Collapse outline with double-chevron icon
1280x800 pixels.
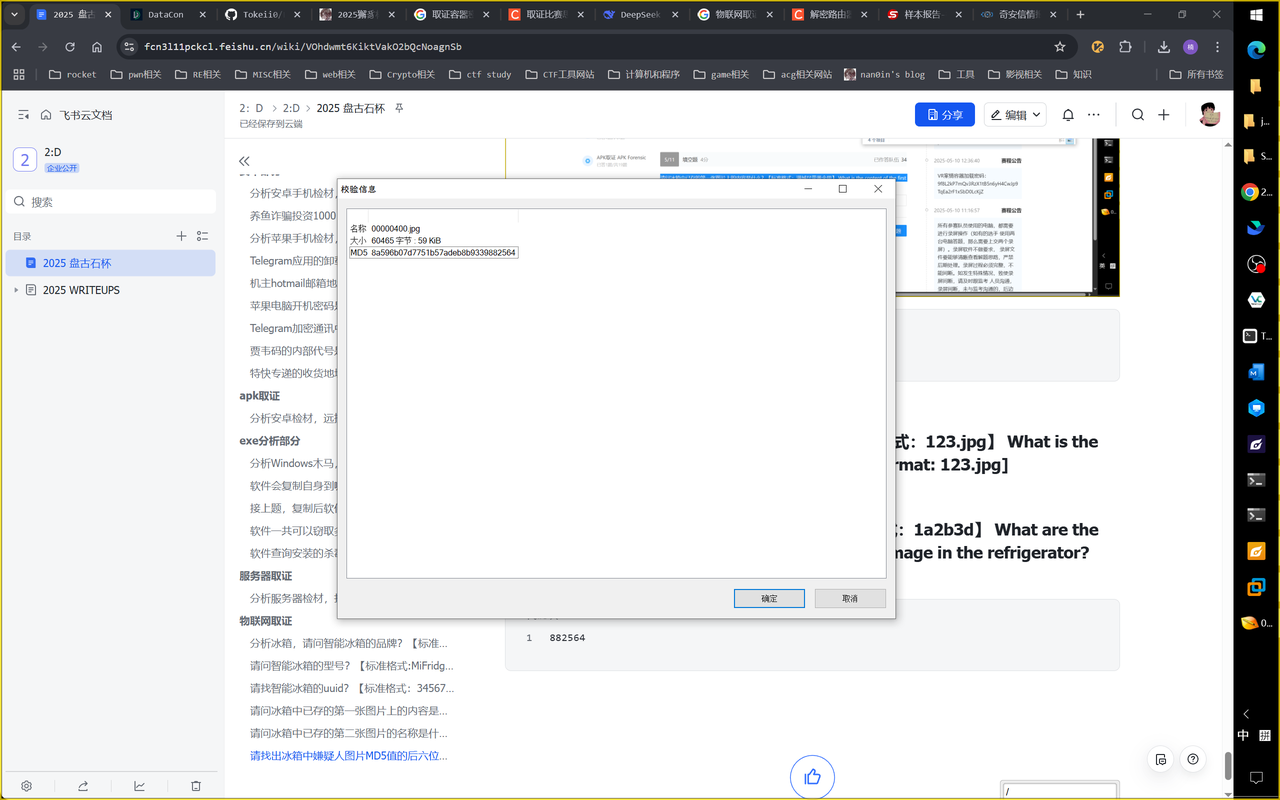[x=244, y=161]
